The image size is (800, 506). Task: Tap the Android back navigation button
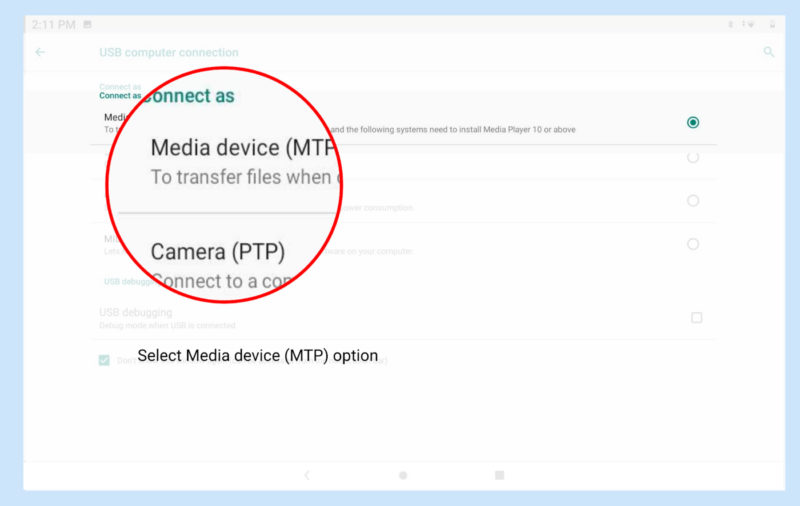coord(307,475)
